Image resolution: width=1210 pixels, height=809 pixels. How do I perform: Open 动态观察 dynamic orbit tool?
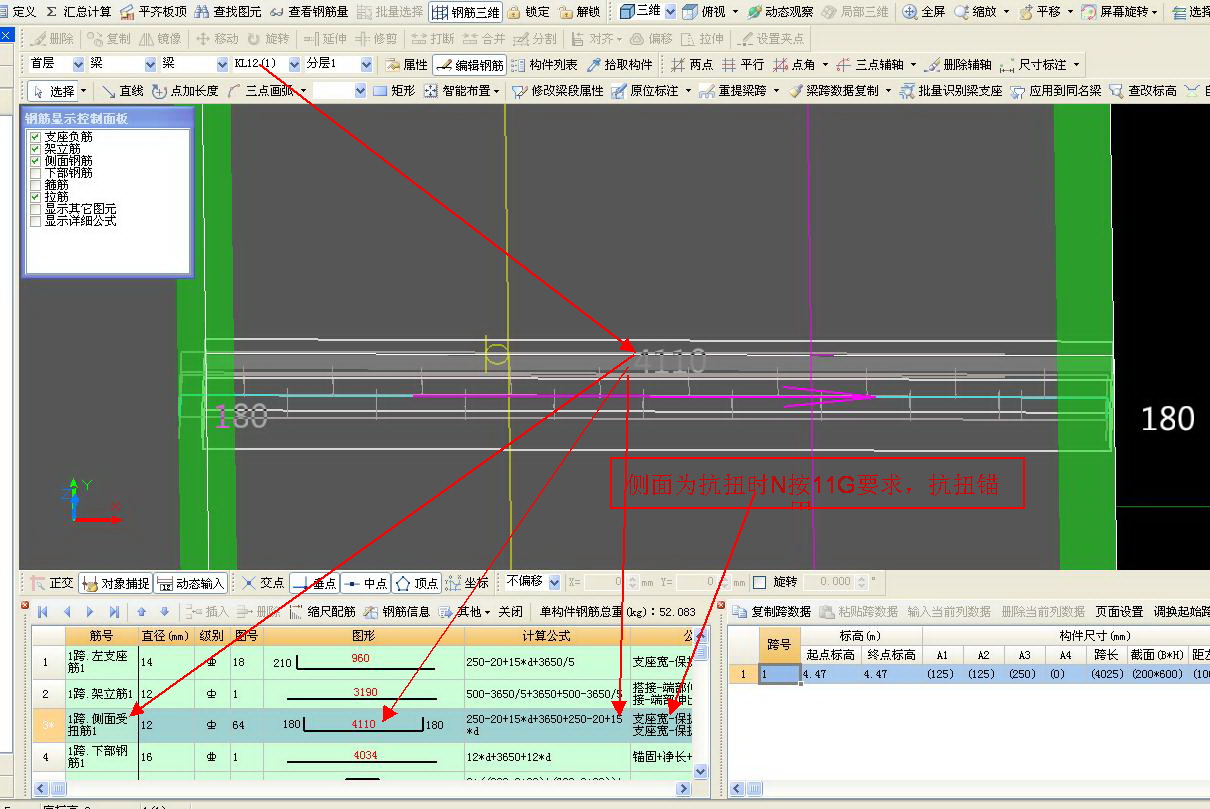tap(779, 12)
